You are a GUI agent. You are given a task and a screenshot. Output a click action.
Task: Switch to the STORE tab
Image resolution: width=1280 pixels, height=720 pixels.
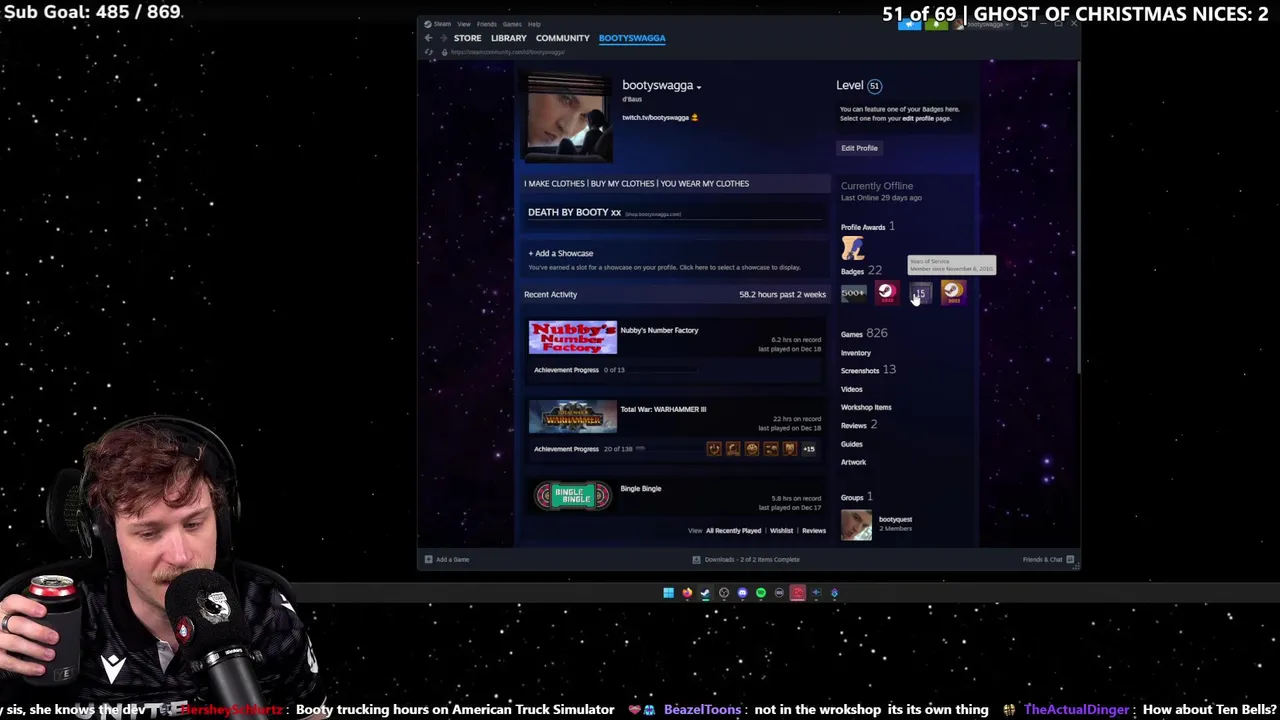coord(467,38)
